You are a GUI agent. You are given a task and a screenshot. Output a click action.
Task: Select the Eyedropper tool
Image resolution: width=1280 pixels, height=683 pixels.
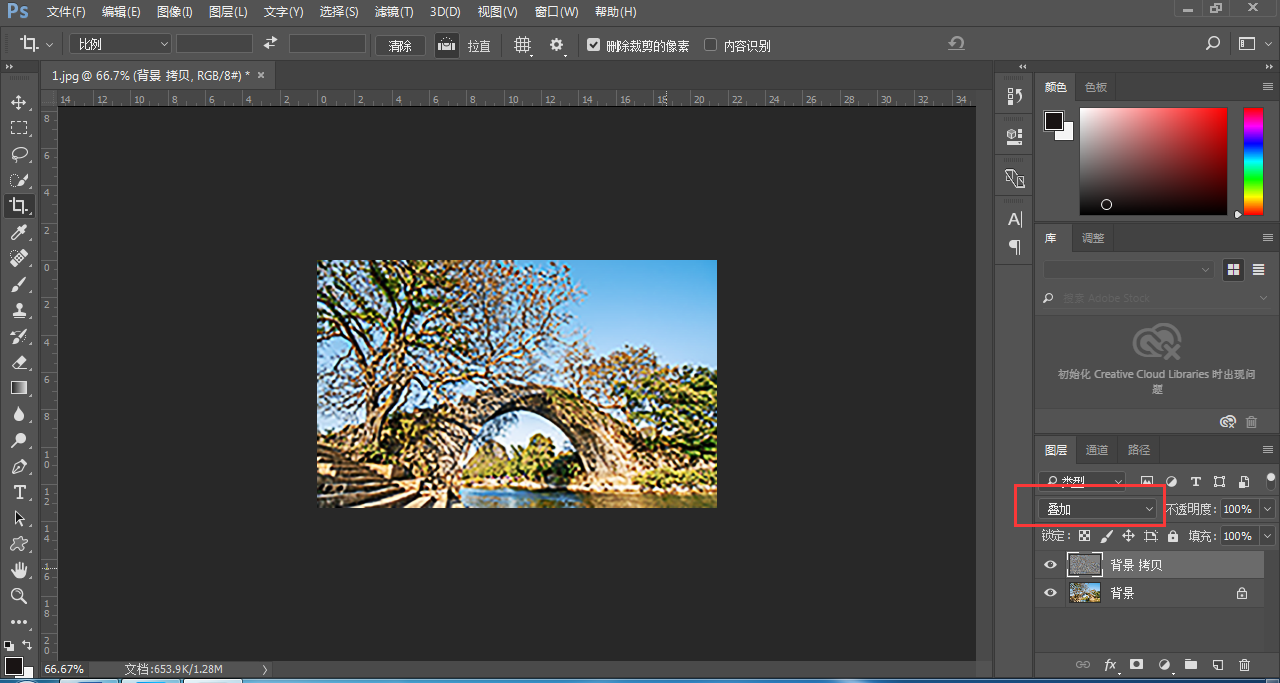[18, 232]
